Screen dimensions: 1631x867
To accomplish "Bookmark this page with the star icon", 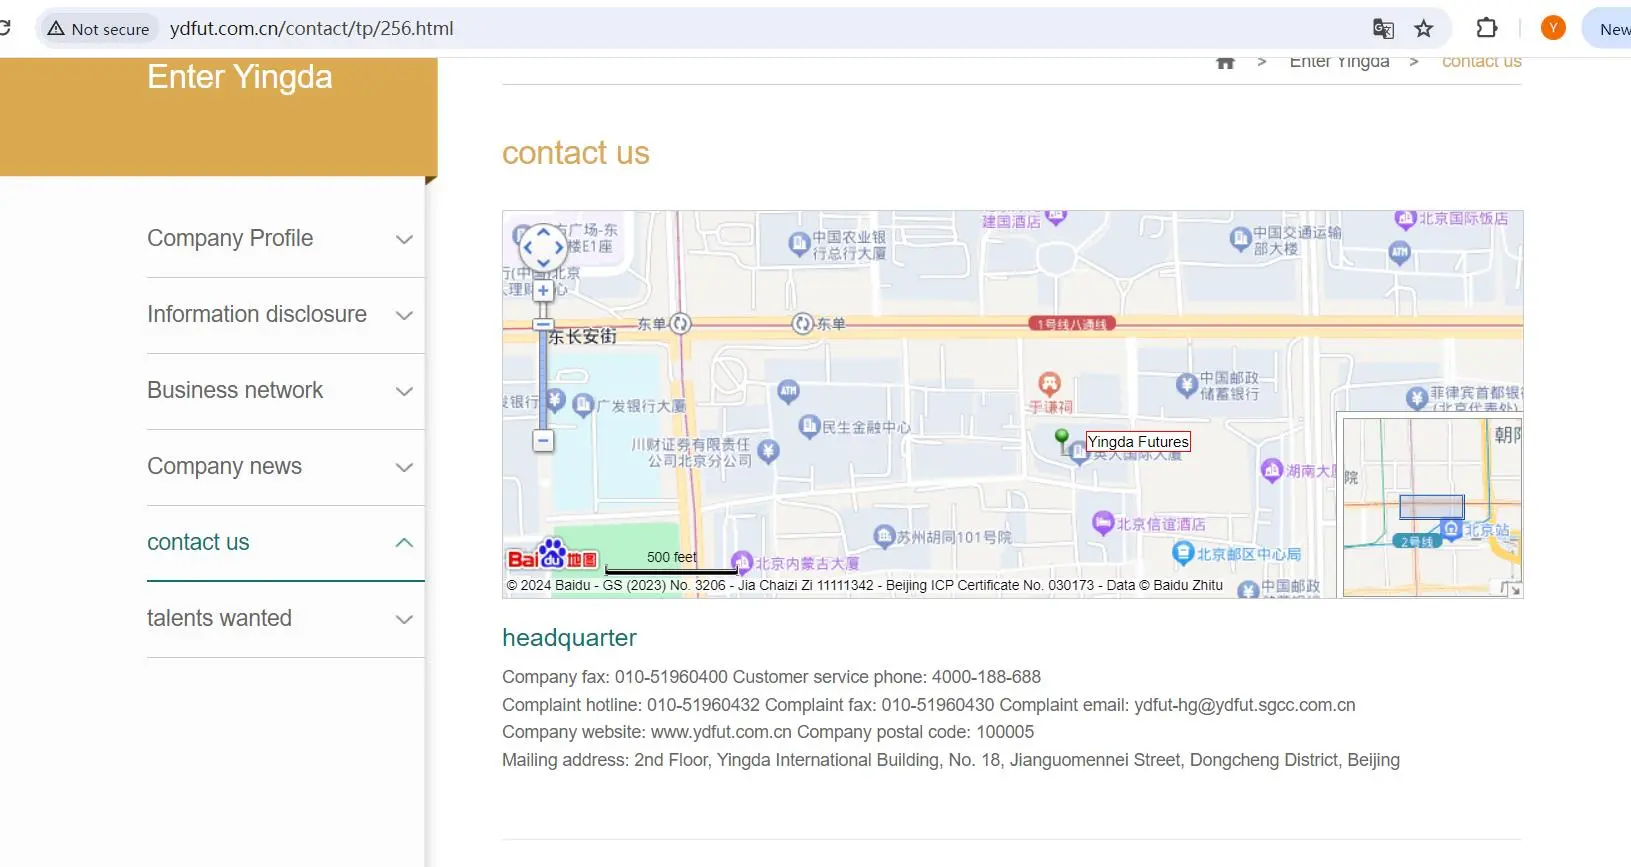I will (x=1424, y=29).
